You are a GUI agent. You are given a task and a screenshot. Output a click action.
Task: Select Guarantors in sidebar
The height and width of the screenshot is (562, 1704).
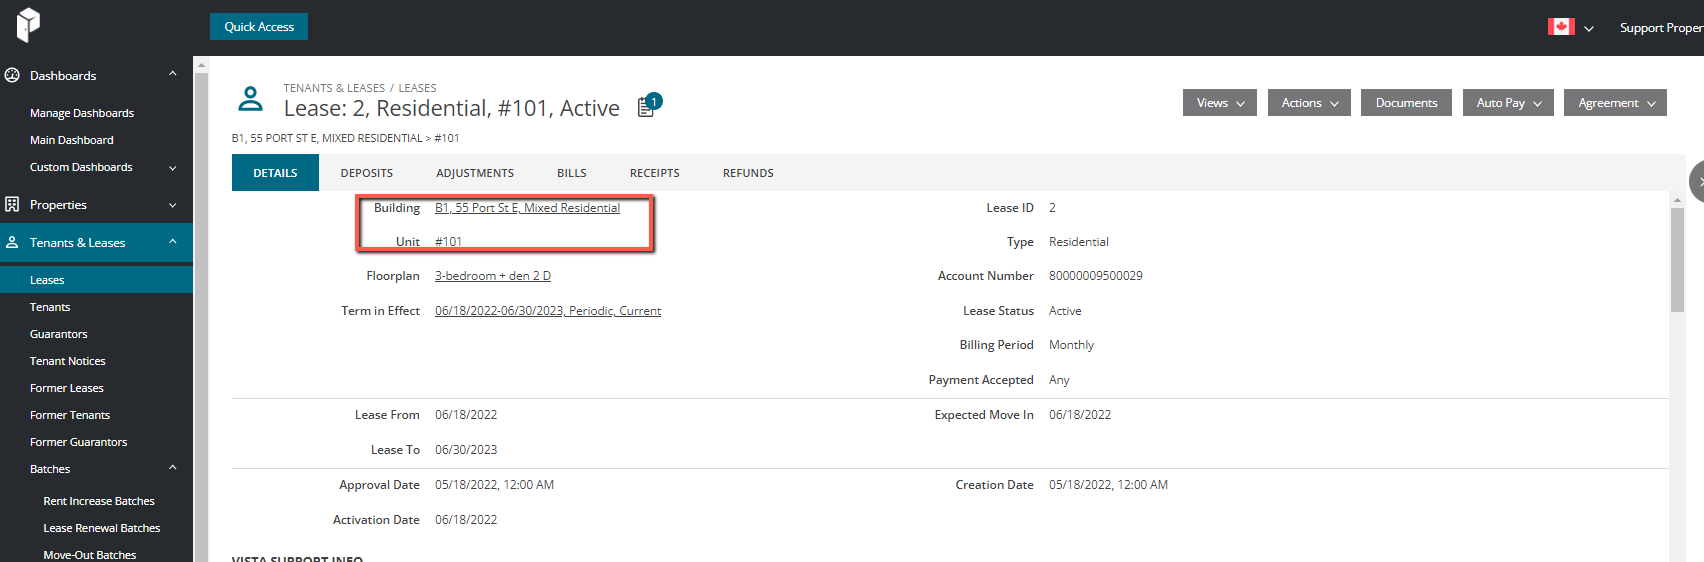pos(59,334)
